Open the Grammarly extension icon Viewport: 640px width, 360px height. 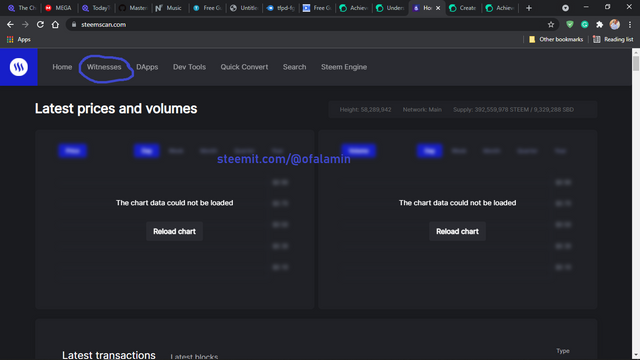(x=584, y=24)
